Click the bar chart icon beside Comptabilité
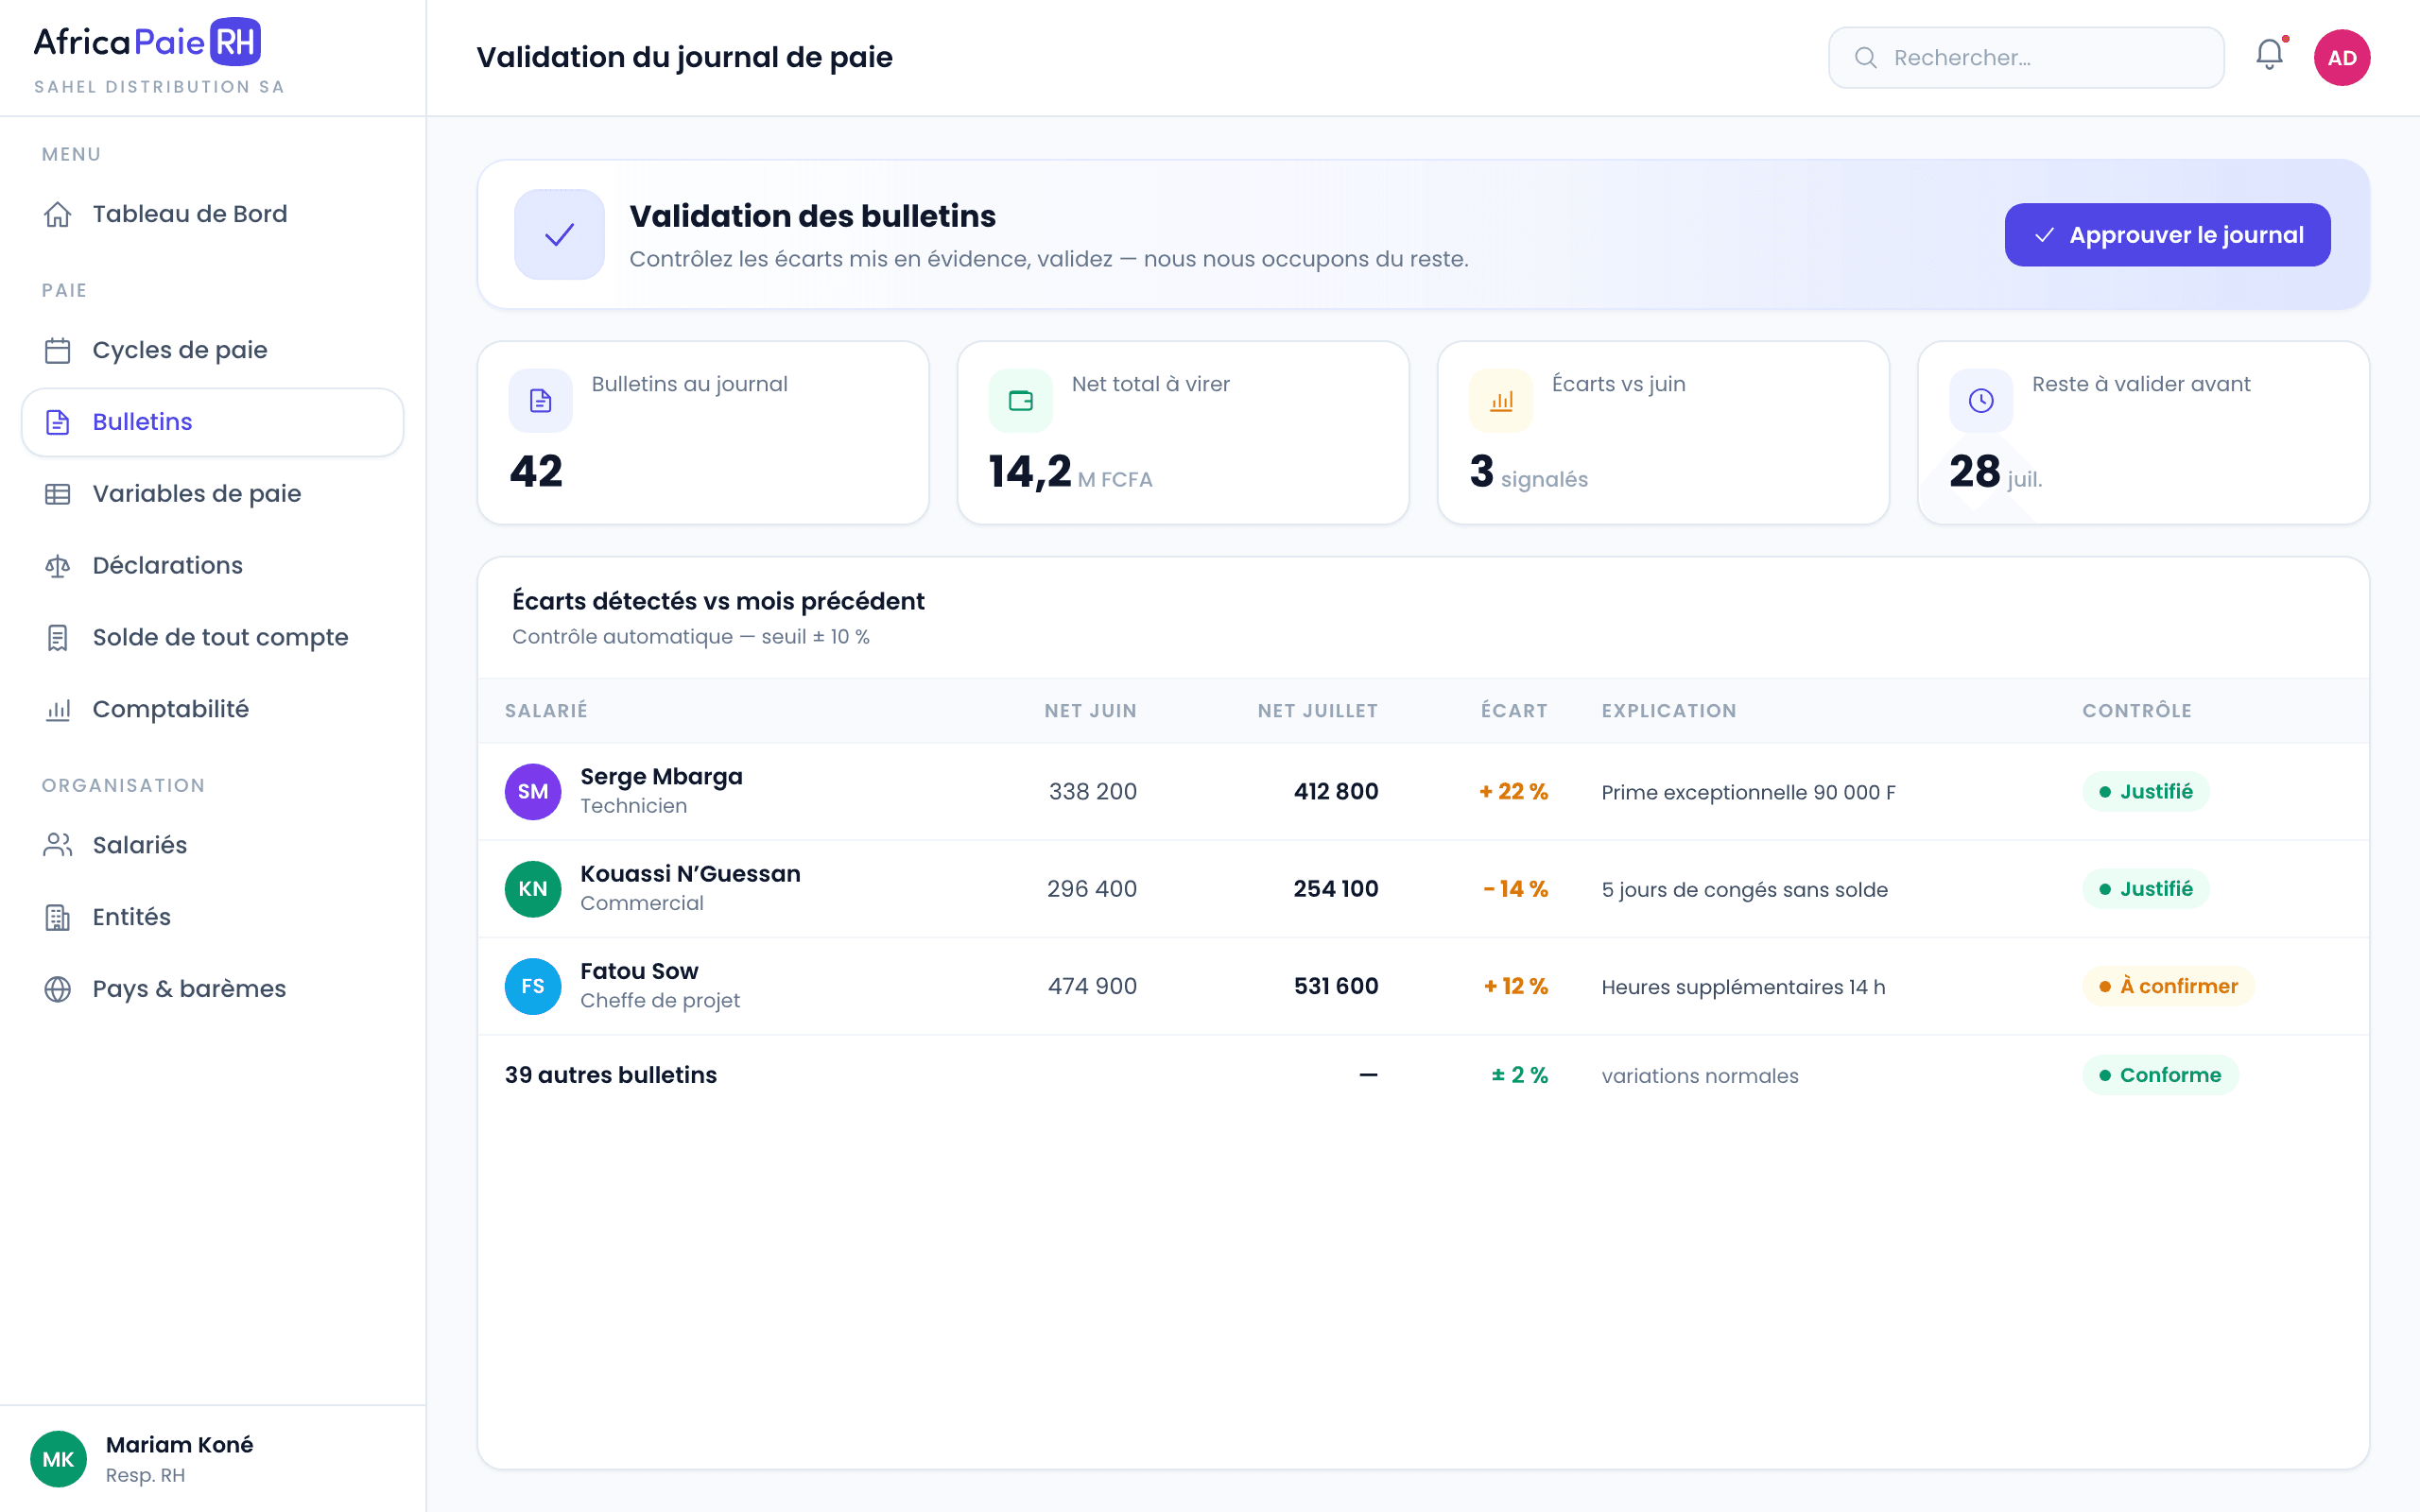The height and width of the screenshot is (1512, 2420). (58, 710)
